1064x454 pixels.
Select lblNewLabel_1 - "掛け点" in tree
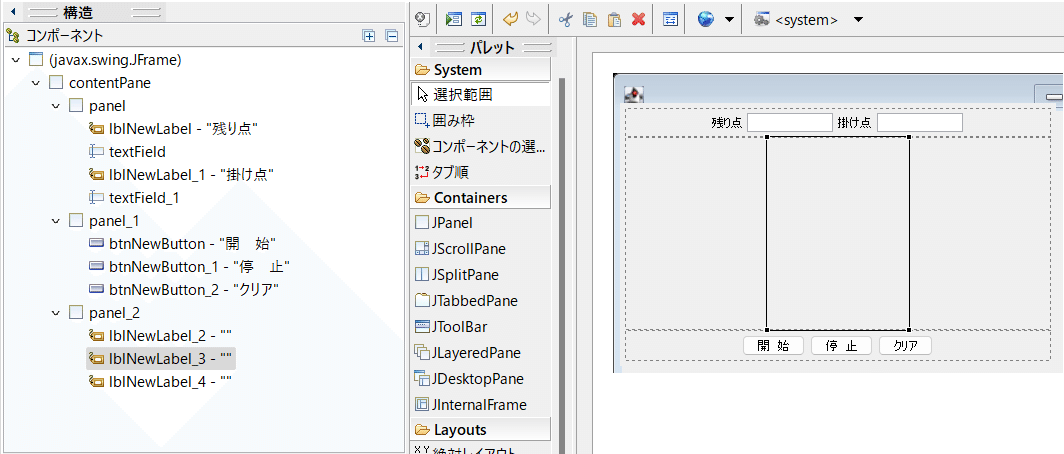181,175
